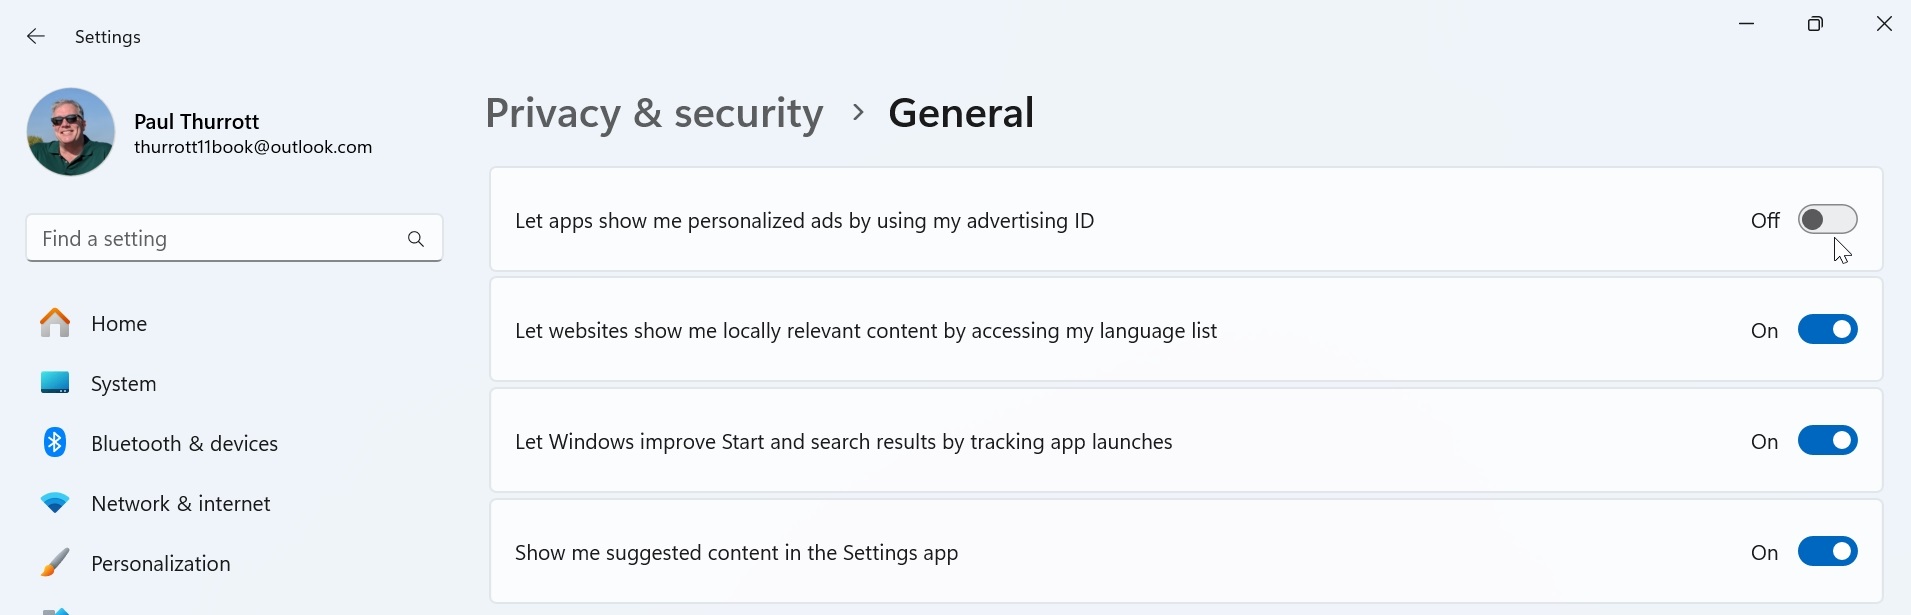This screenshot has height=615, width=1911.
Task: Select Network & internet in the sidebar
Action: (x=180, y=503)
